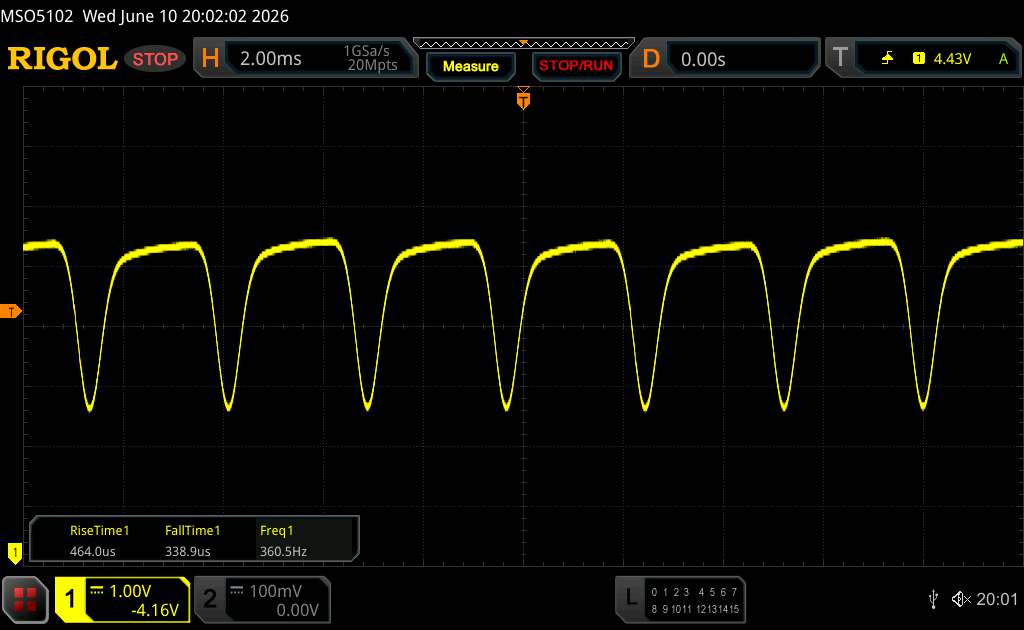The image size is (1024, 630).
Task: Open horizontal timebase H menu
Action: point(210,59)
